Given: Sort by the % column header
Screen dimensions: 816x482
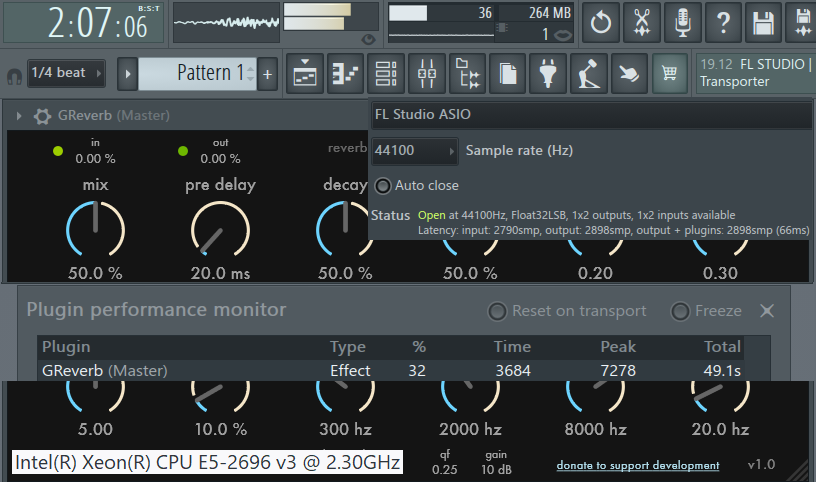Looking at the screenshot, I should [x=419, y=347].
